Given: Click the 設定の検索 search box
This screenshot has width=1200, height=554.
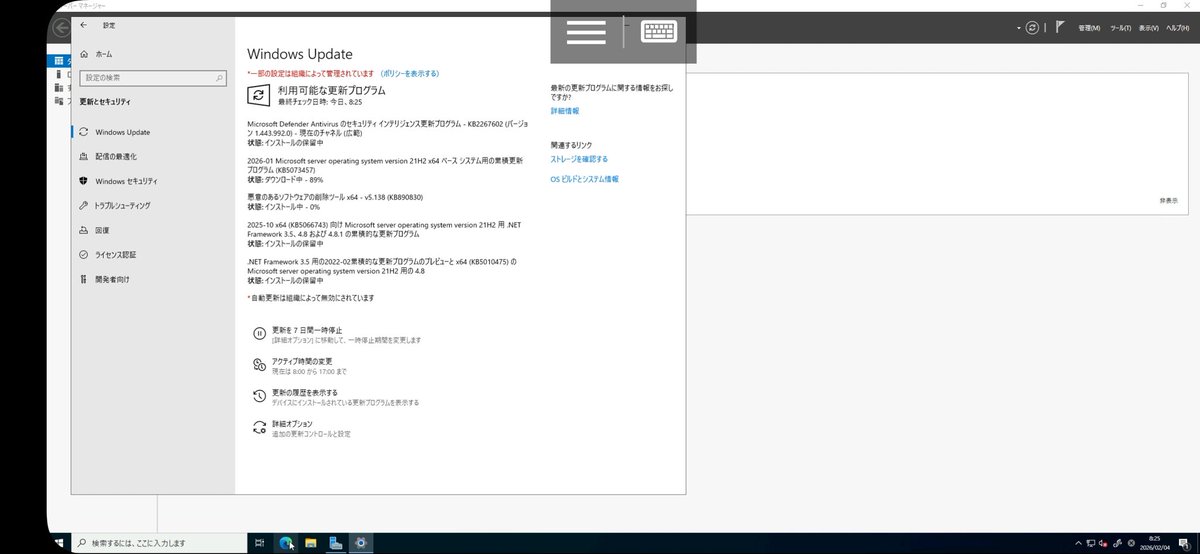Looking at the screenshot, I should (152, 77).
